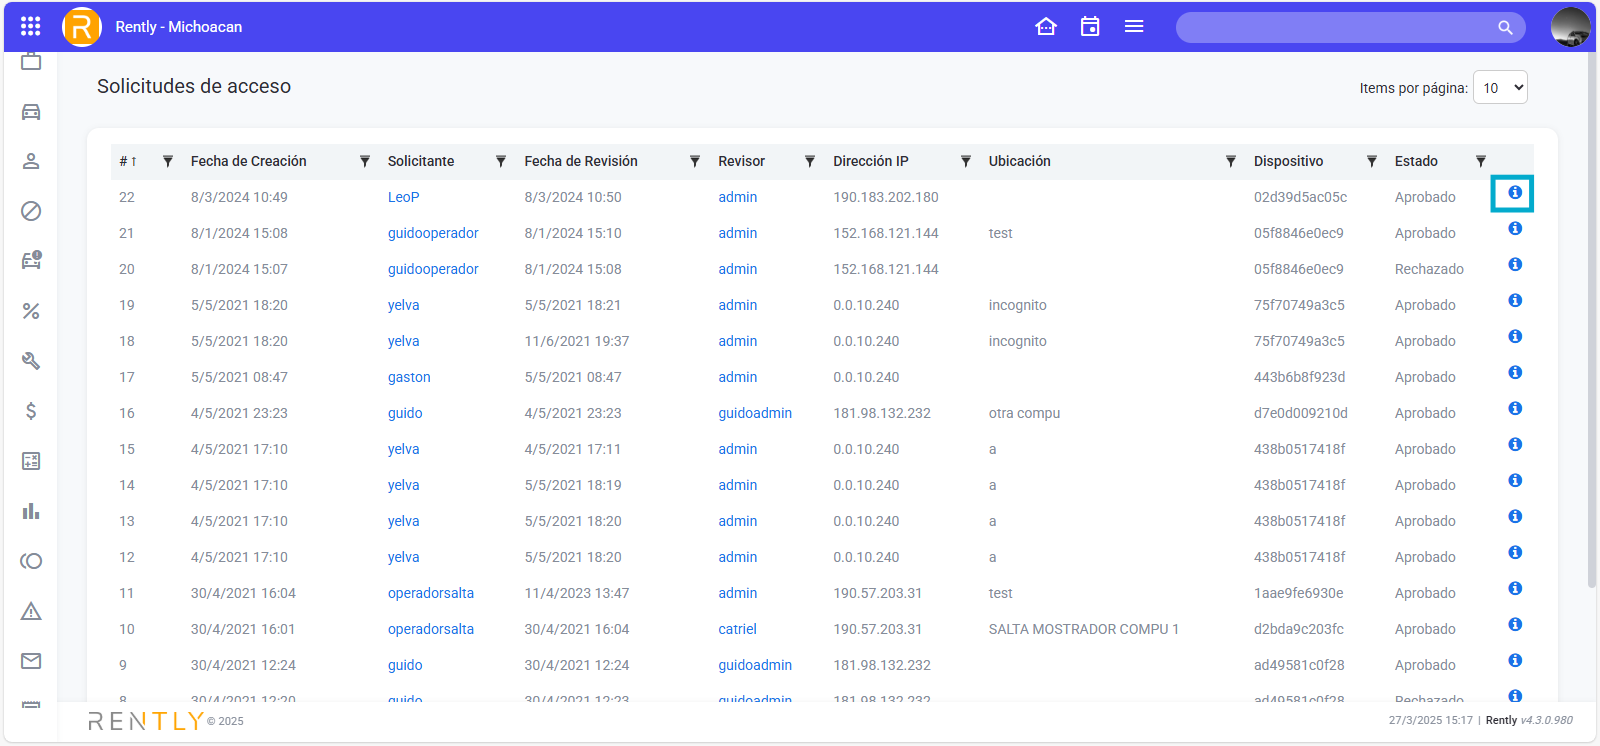Open the calendar icon in top bar
Viewport: 1600px width, 746px height.
[x=1090, y=27]
